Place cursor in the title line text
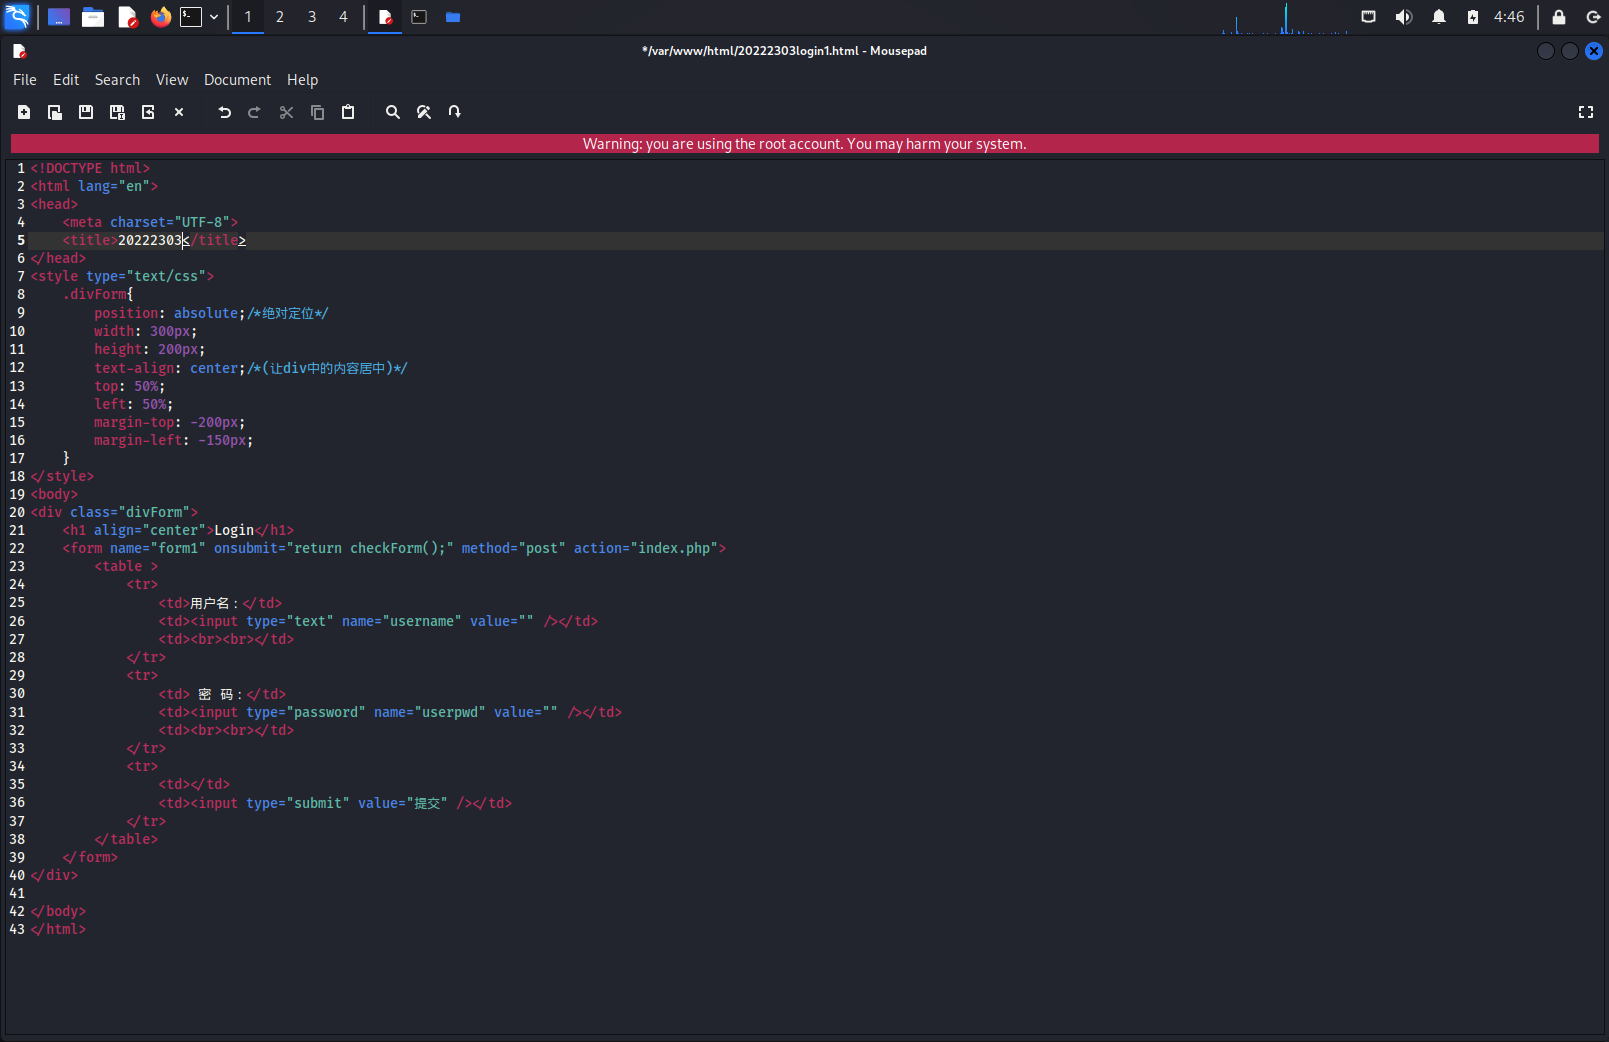Image resolution: width=1609 pixels, height=1042 pixels. click(150, 241)
